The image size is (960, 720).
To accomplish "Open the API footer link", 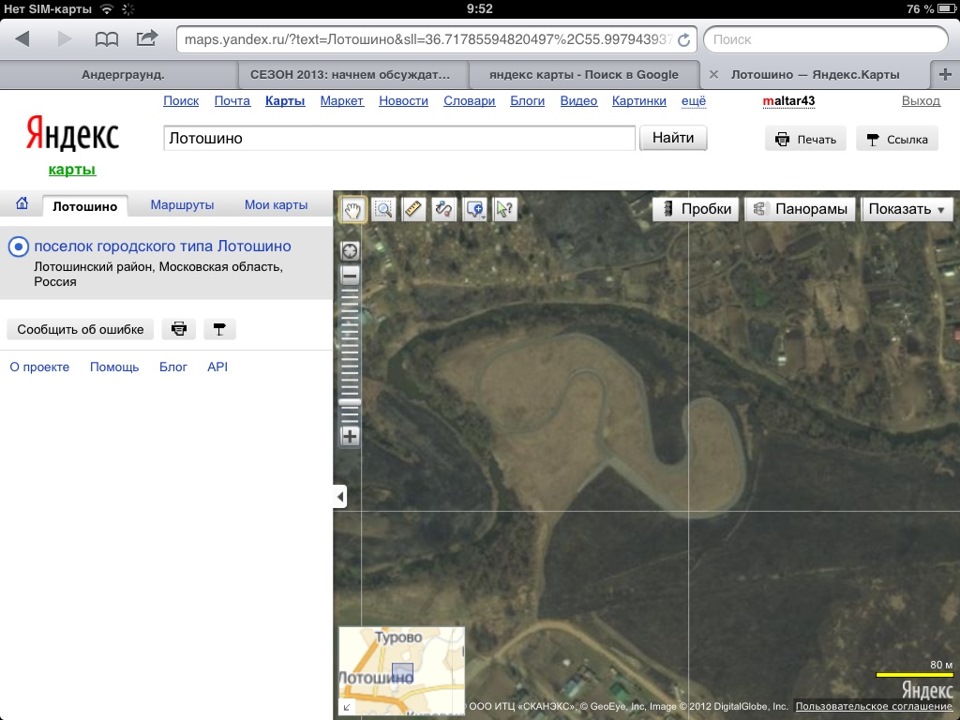I will pyautogui.click(x=217, y=367).
